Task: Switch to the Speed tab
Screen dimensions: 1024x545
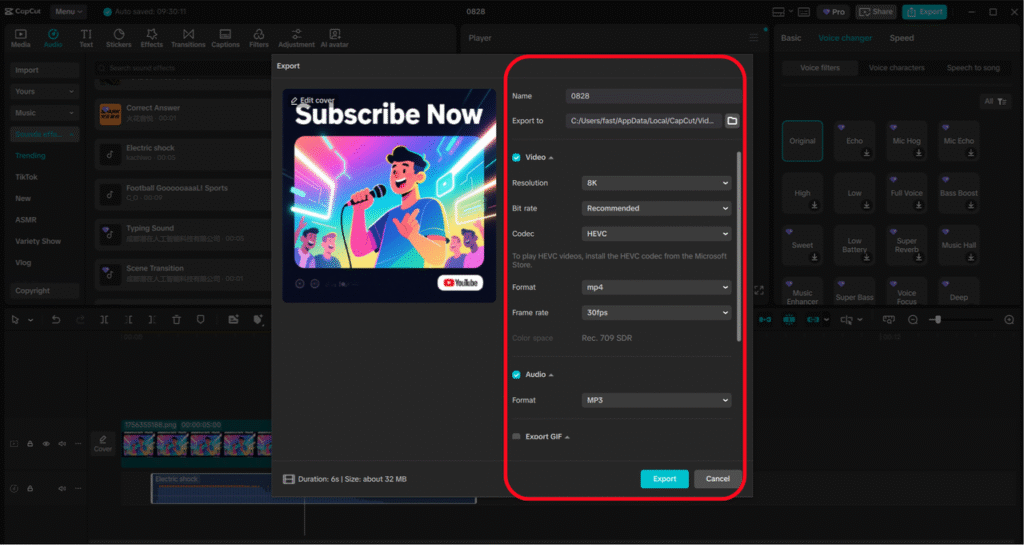Action: pos(902,38)
